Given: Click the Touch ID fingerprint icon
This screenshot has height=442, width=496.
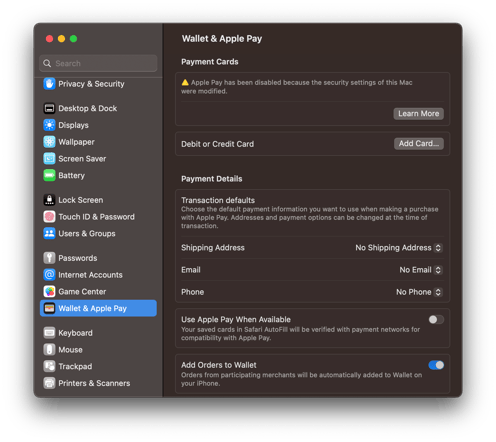Looking at the screenshot, I should coord(49,217).
